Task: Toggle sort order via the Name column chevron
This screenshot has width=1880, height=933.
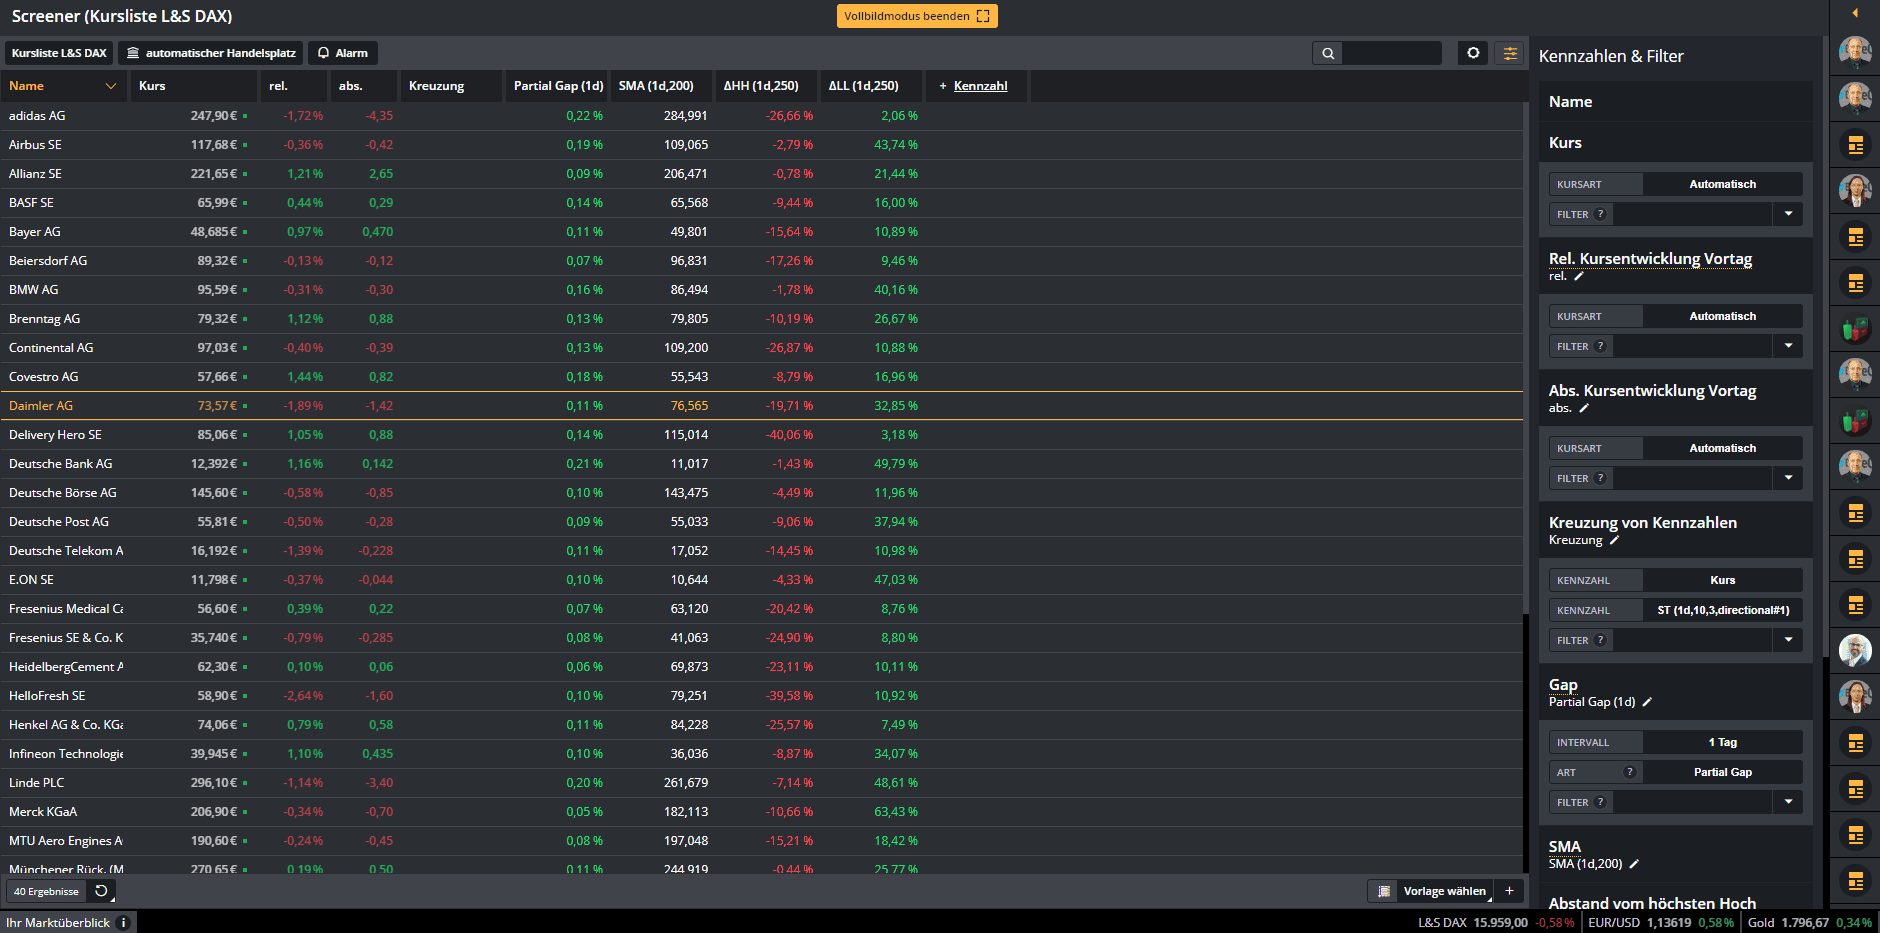Action: coord(111,86)
